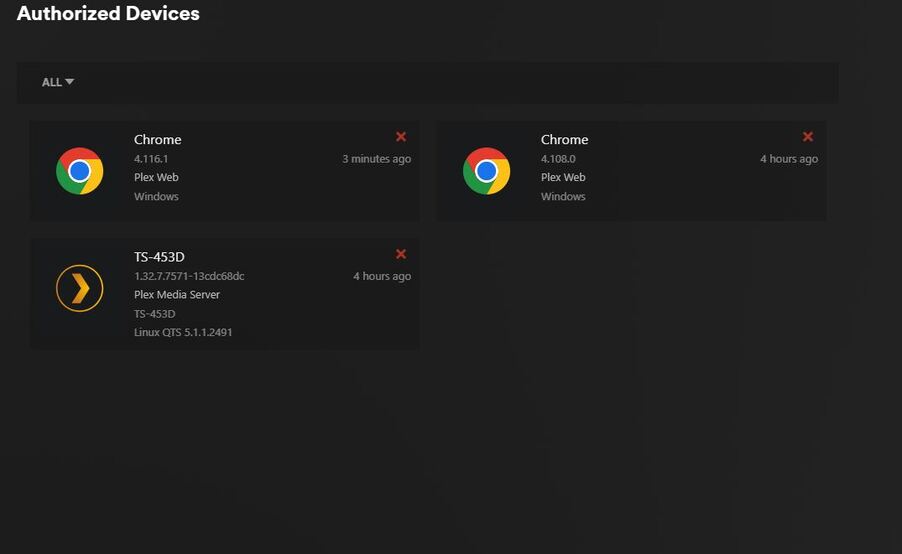Click the Plex Media Server label
Image resolution: width=902 pixels, height=554 pixels.
point(177,295)
